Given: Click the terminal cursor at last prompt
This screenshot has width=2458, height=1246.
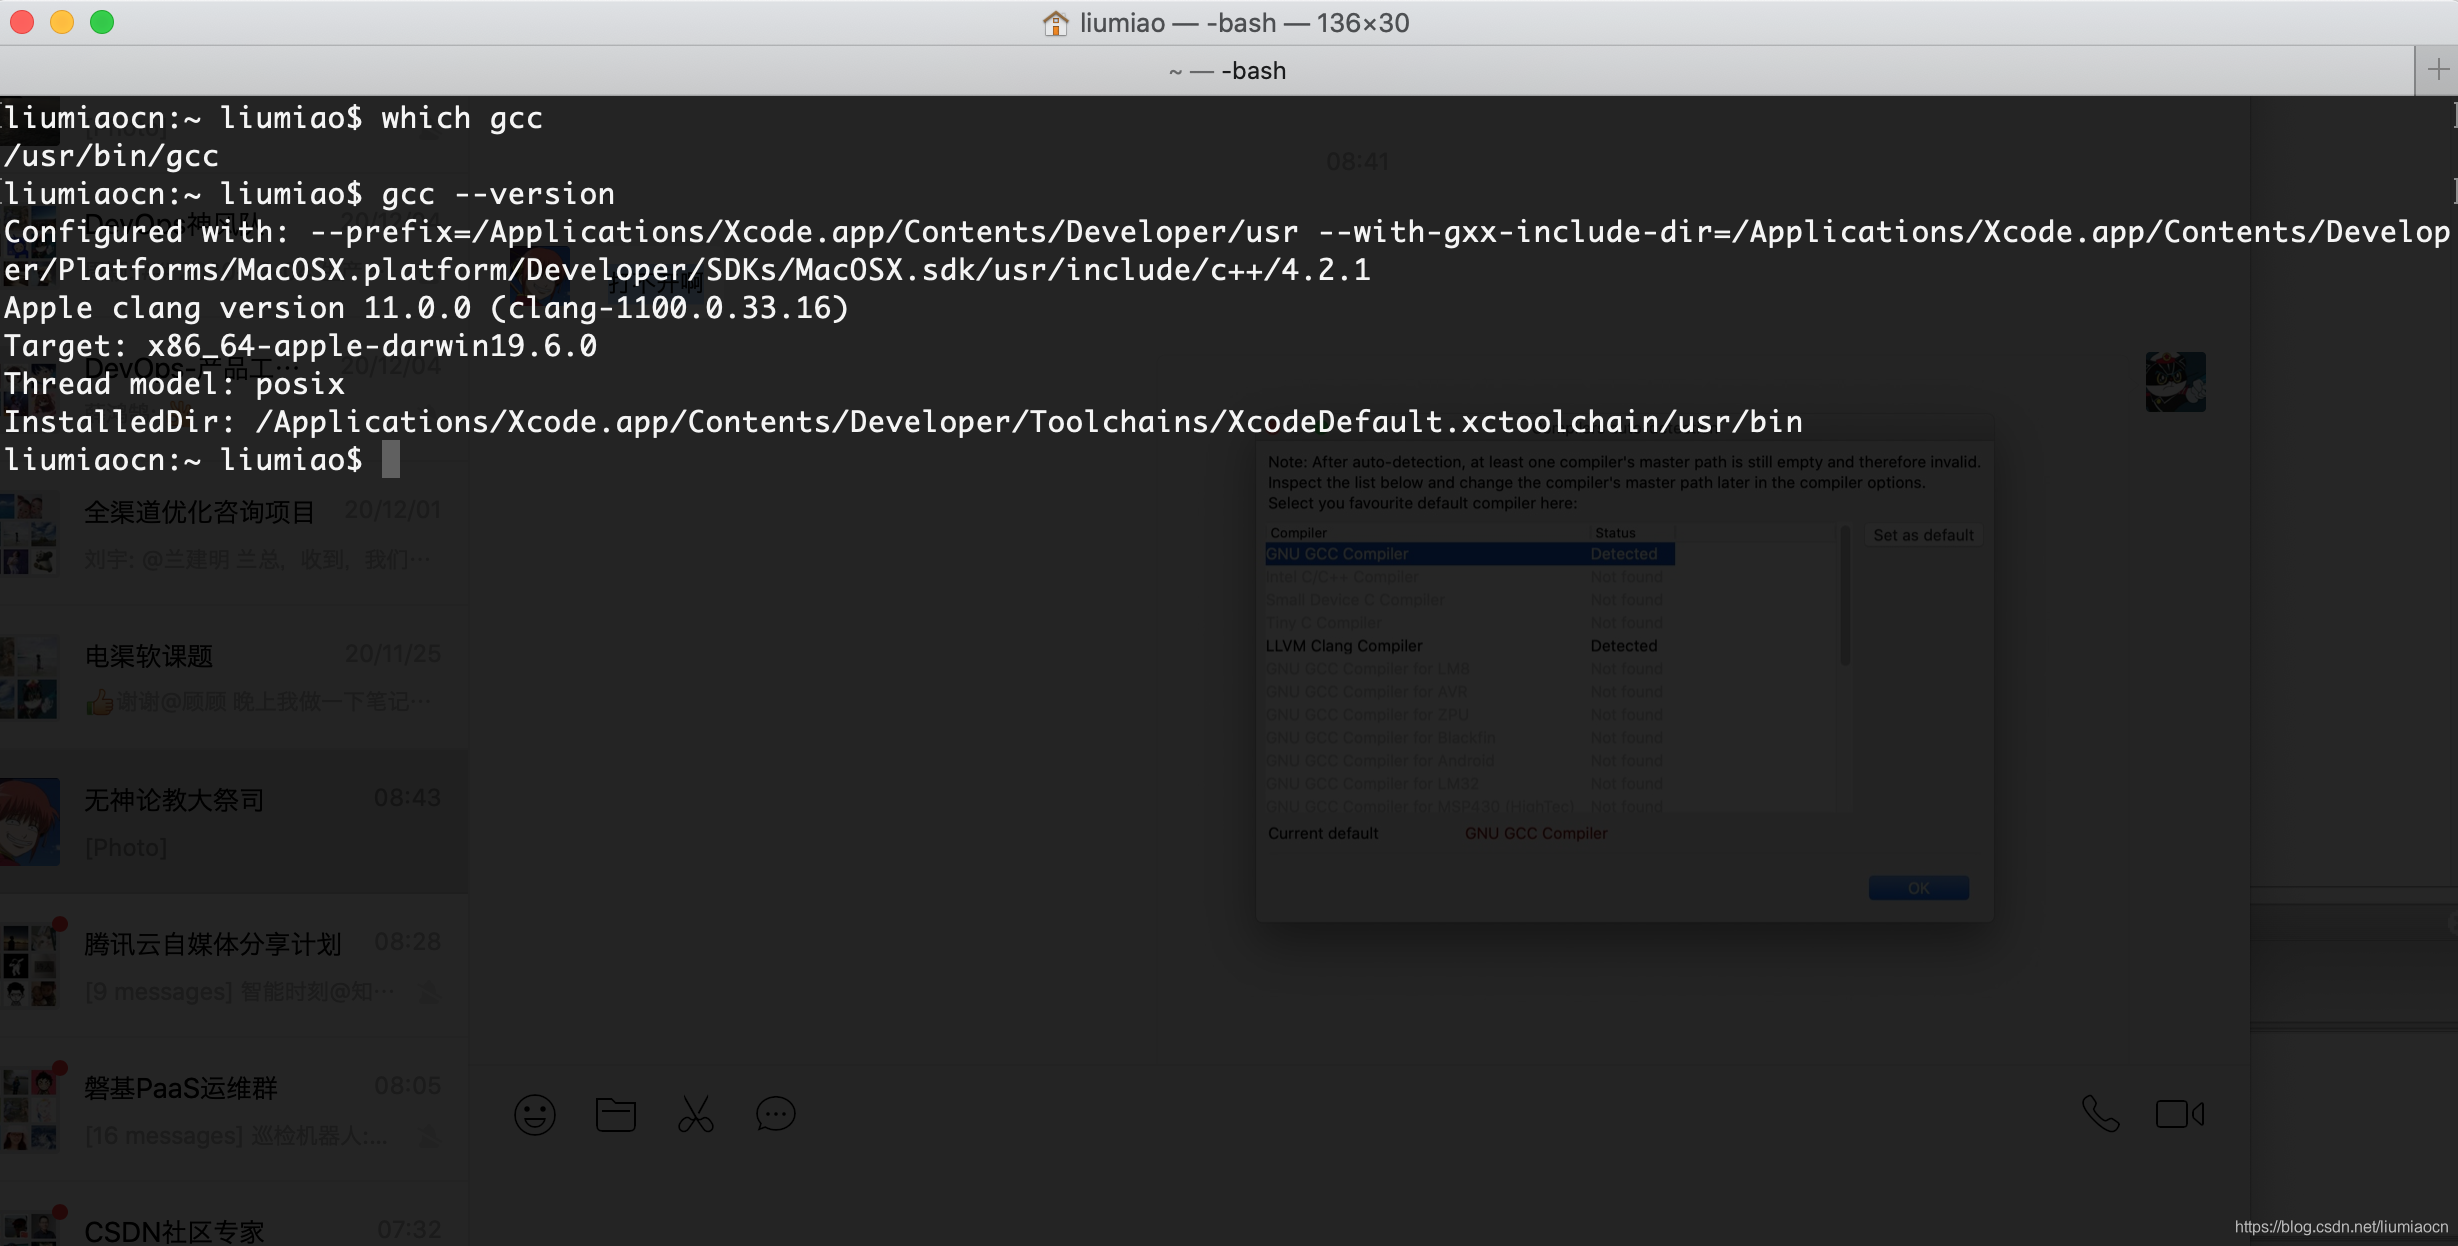Looking at the screenshot, I should [391, 459].
